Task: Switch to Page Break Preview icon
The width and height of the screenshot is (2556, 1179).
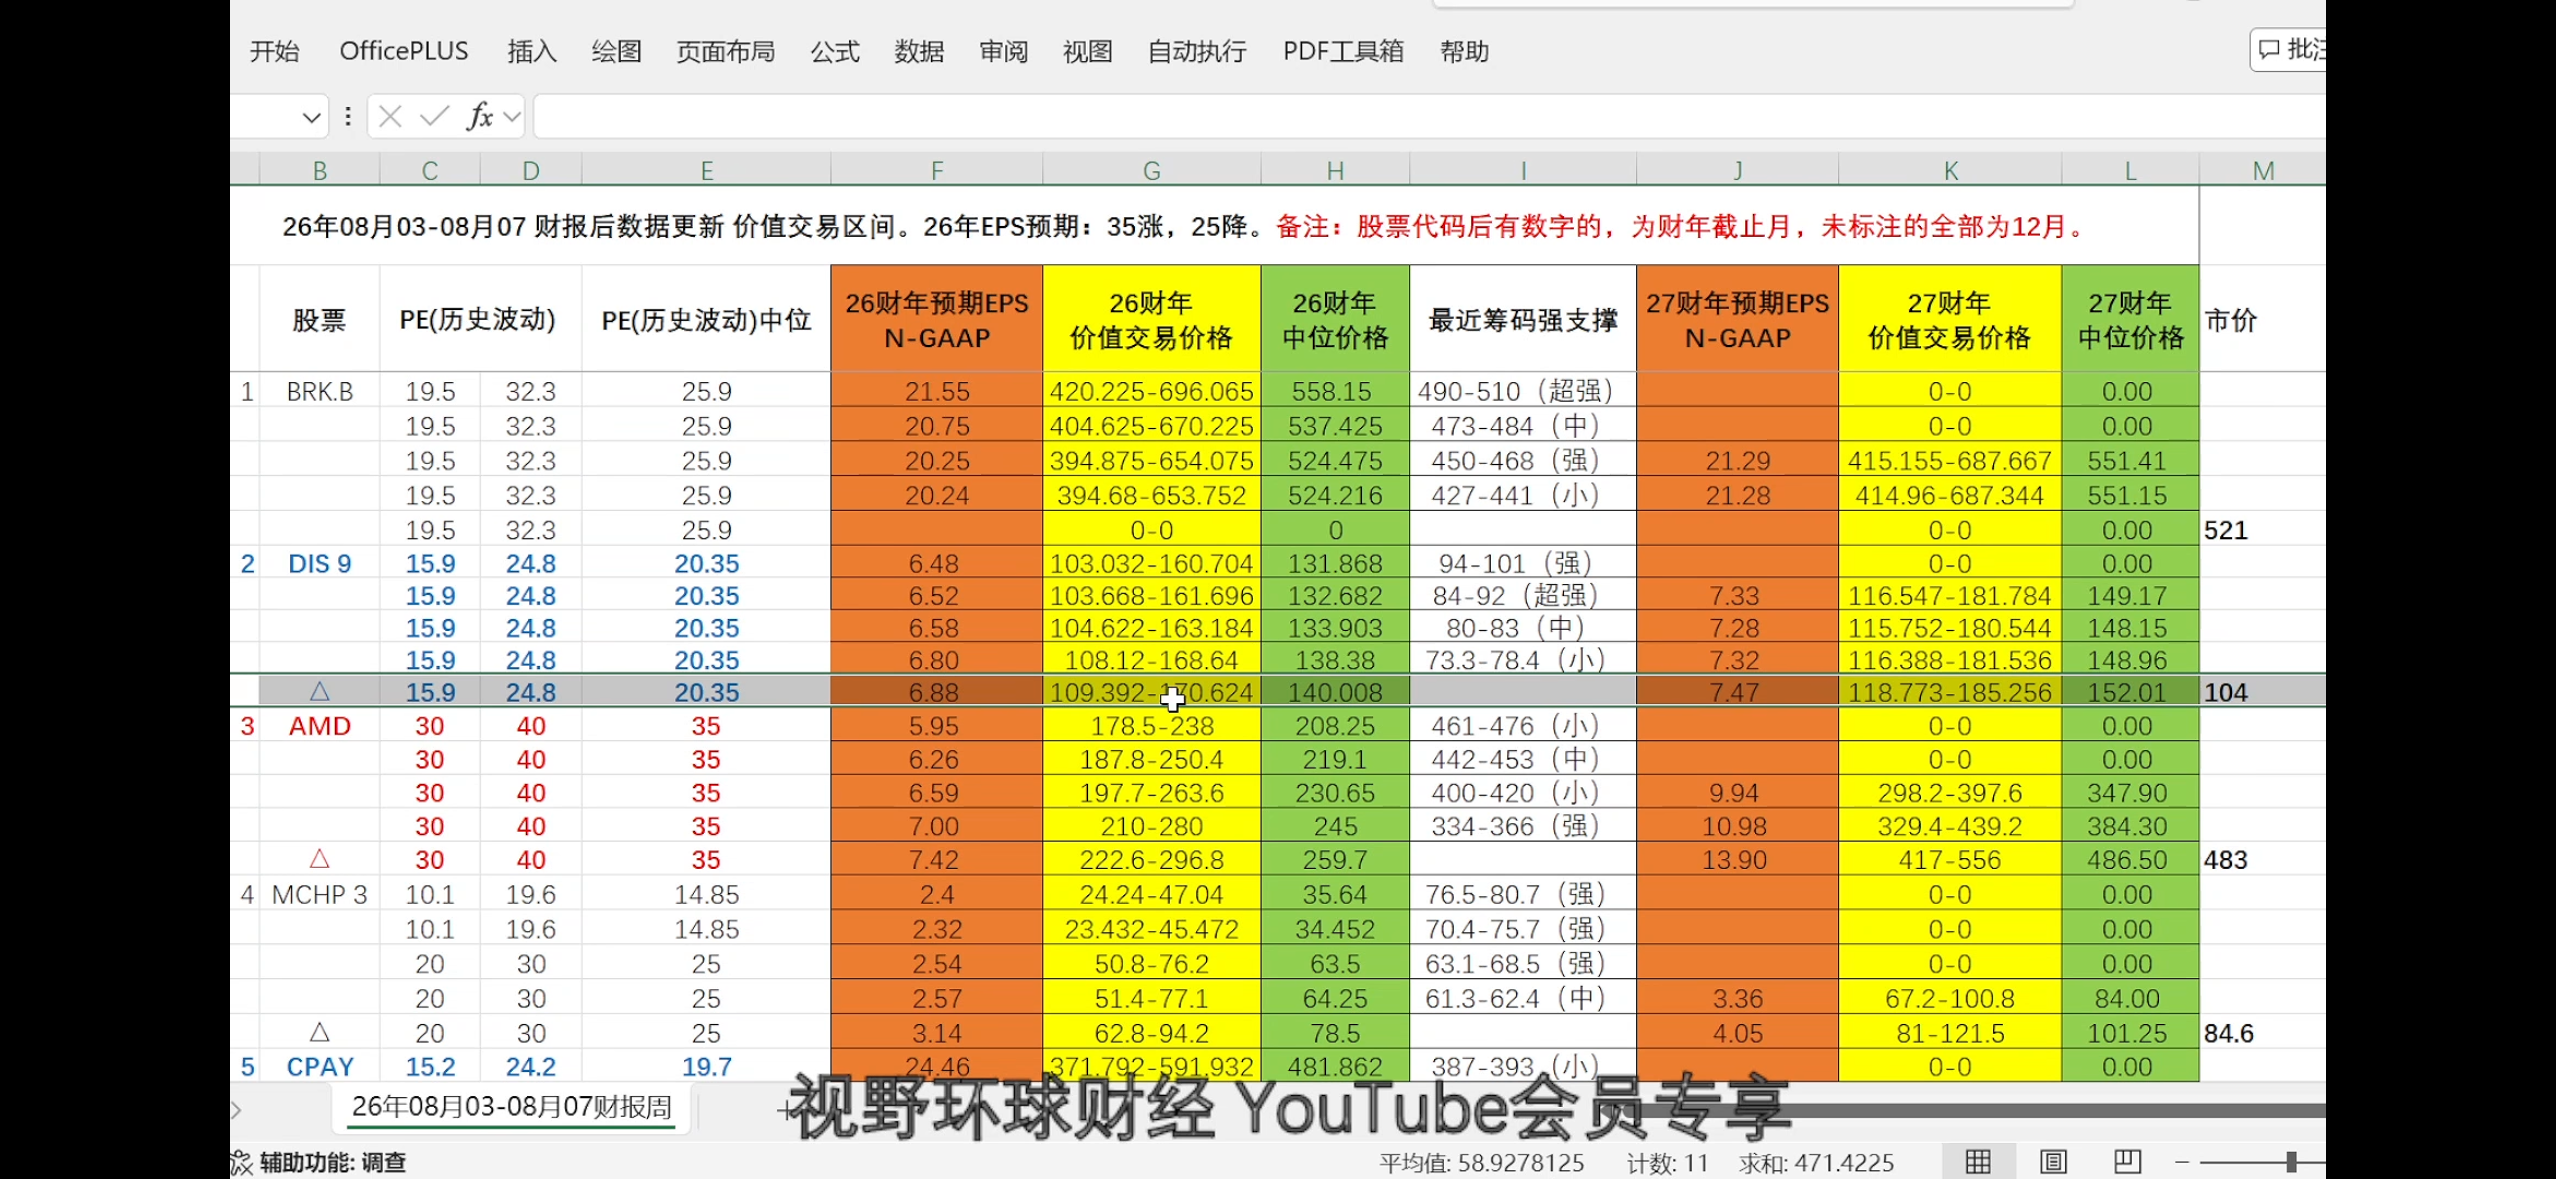Action: (2127, 1161)
